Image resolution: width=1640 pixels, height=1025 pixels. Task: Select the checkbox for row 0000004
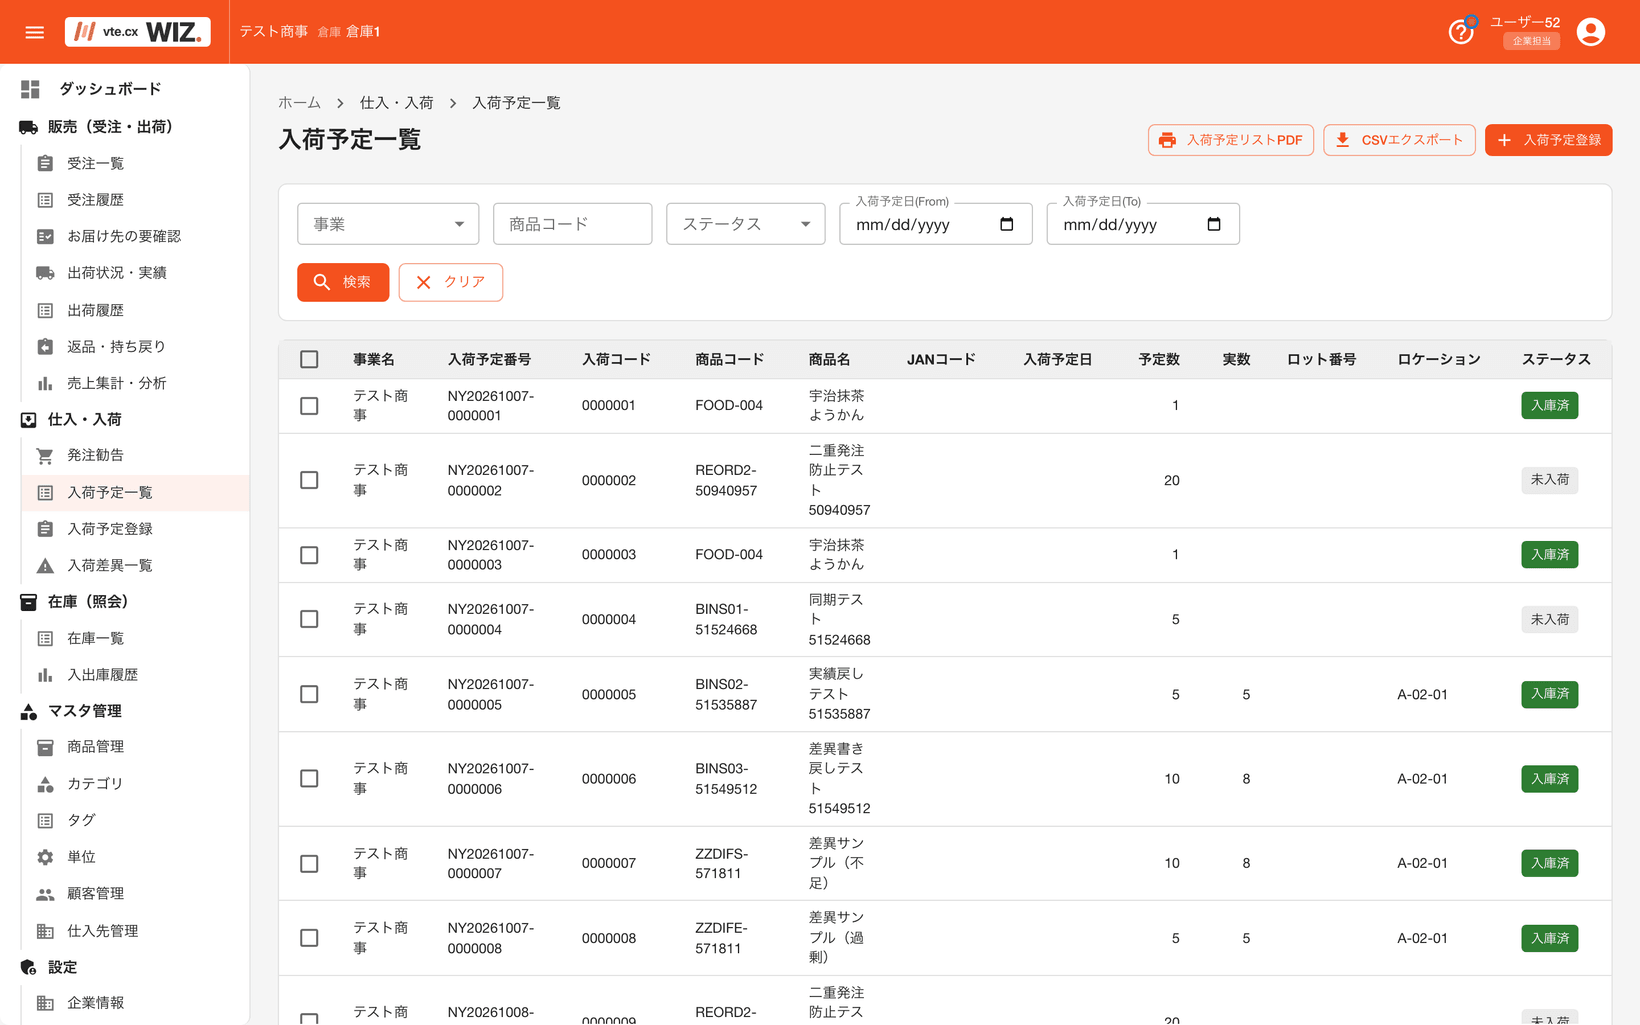click(309, 619)
